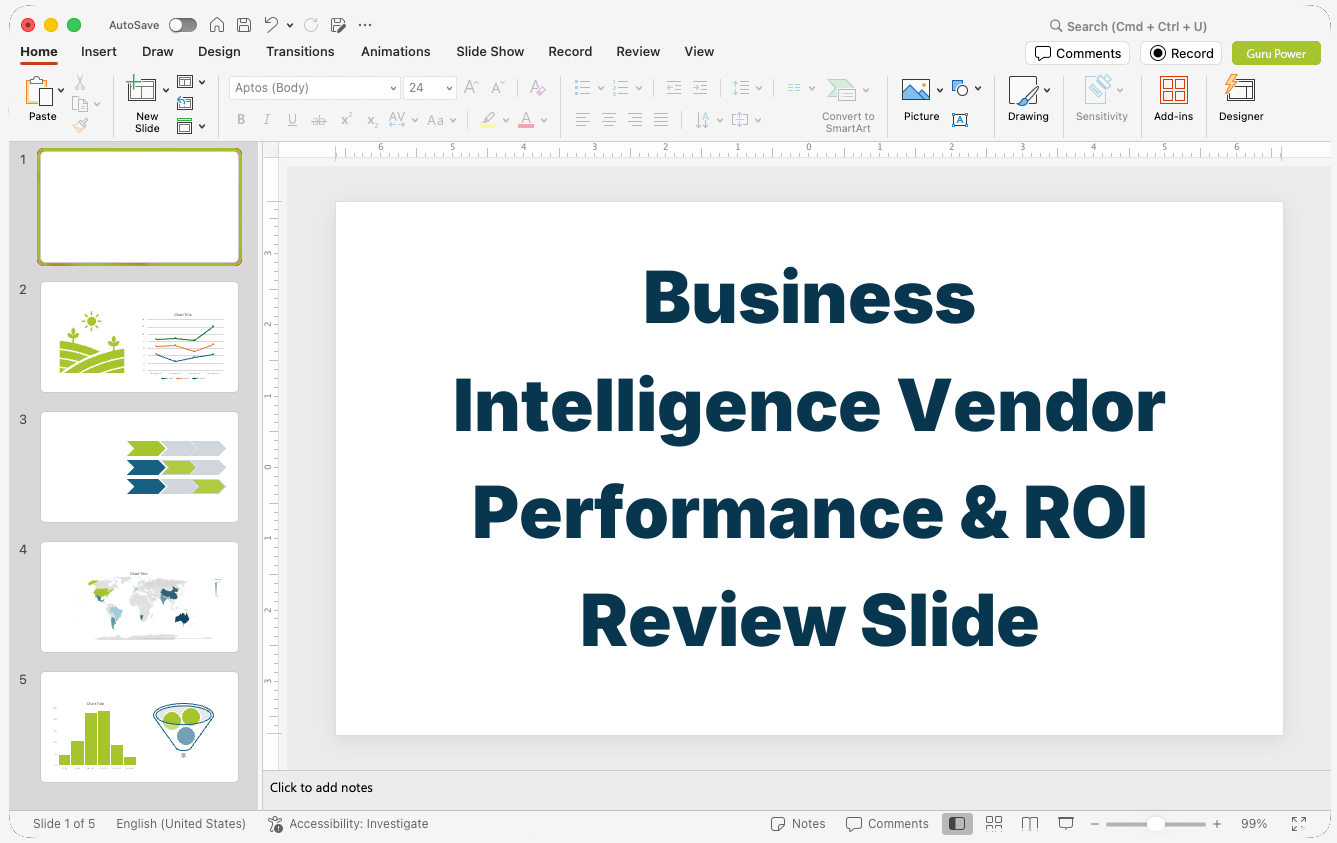Switch to Reading view
This screenshot has height=843, width=1337.
(x=1030, y=824)
